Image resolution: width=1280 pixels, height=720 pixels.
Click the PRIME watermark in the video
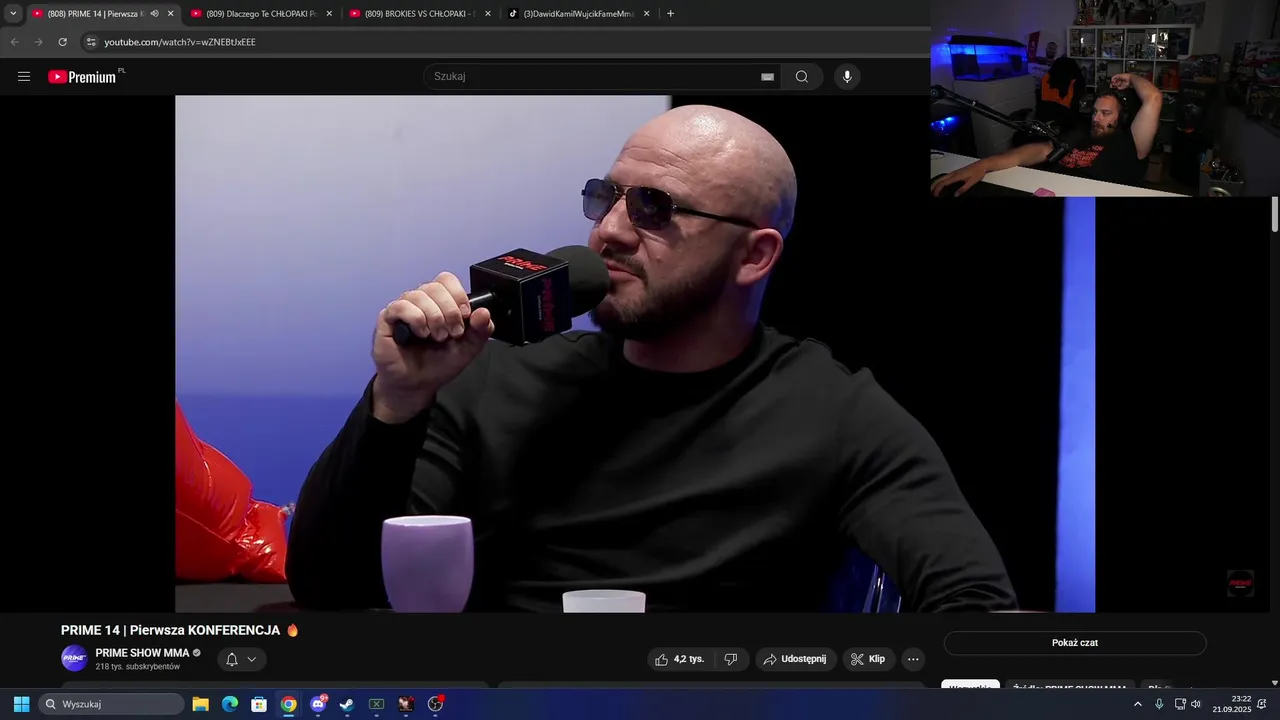coord(1240,583)
